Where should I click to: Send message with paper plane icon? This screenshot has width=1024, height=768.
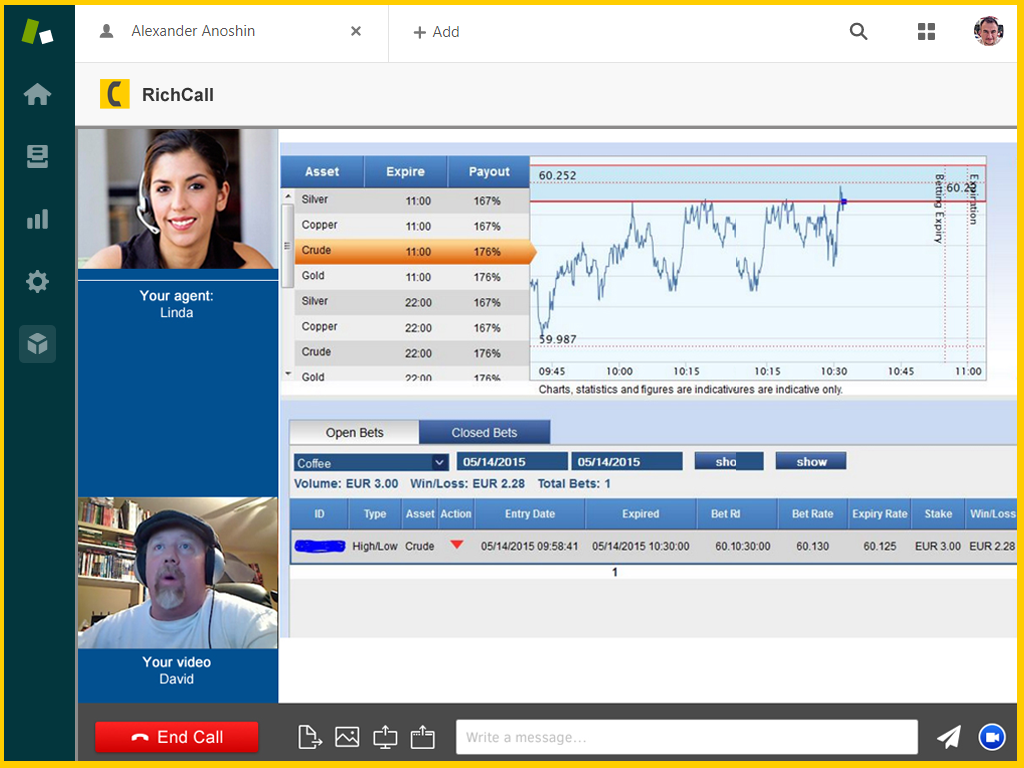tap(948, 737)
